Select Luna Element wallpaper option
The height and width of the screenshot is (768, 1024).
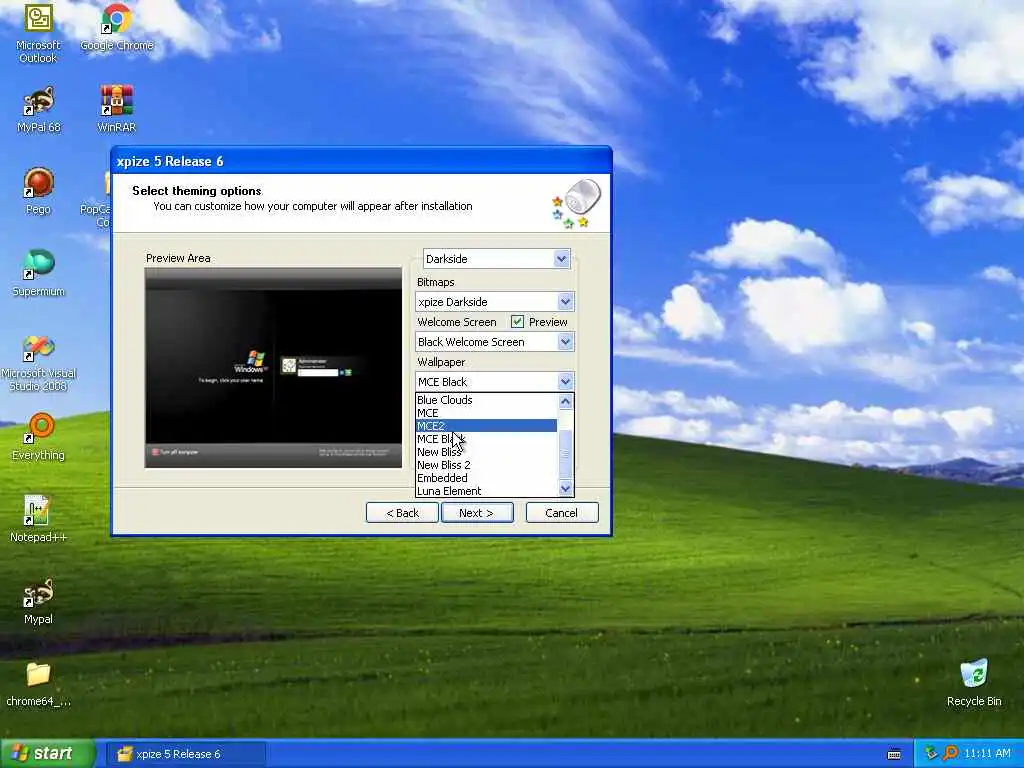487,491
